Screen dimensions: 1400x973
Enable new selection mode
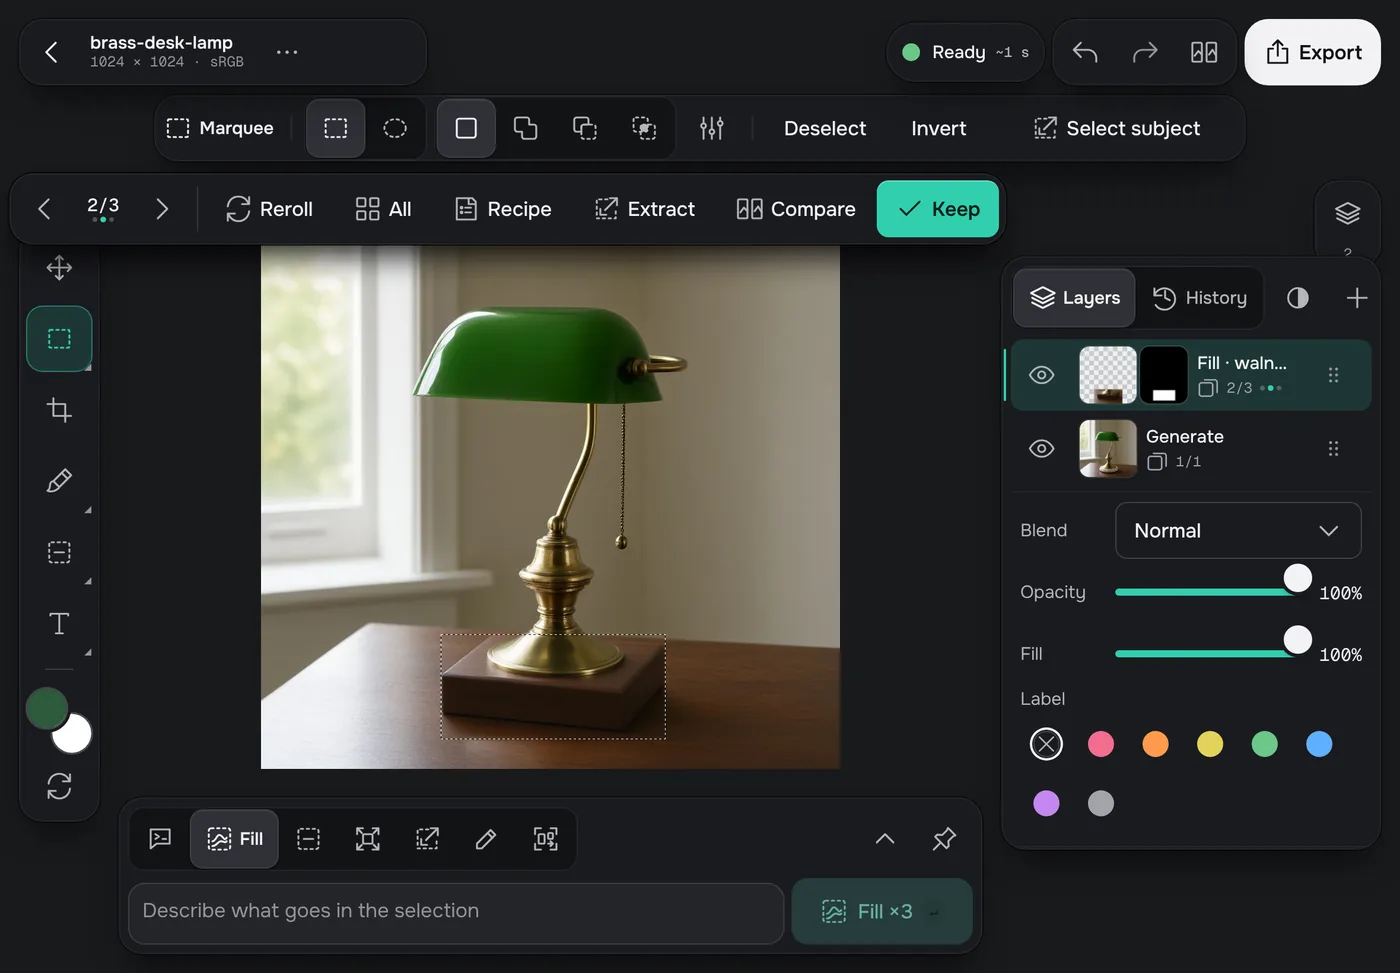tap(466, 128)
